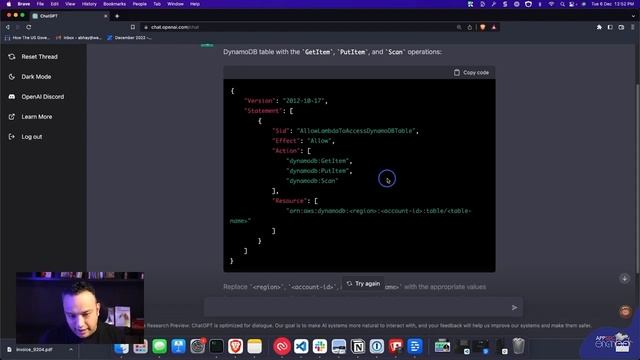640x360 pixels.
Task: Open the Apple menu
Action: click(8, 4)
